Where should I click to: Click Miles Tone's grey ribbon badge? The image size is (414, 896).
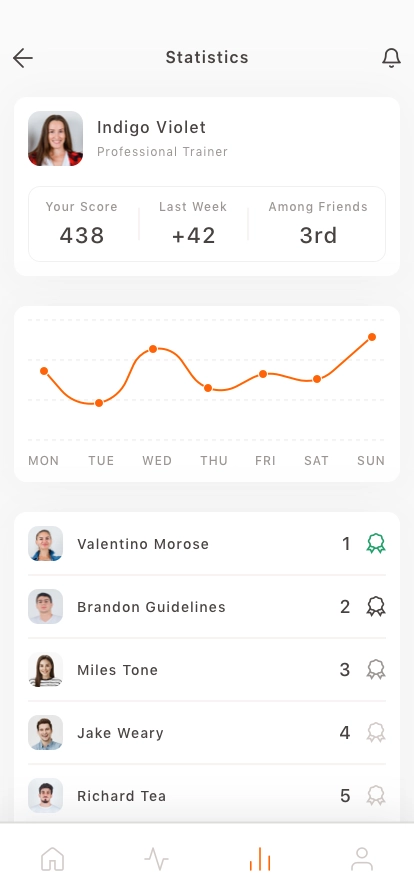point(376,669)
